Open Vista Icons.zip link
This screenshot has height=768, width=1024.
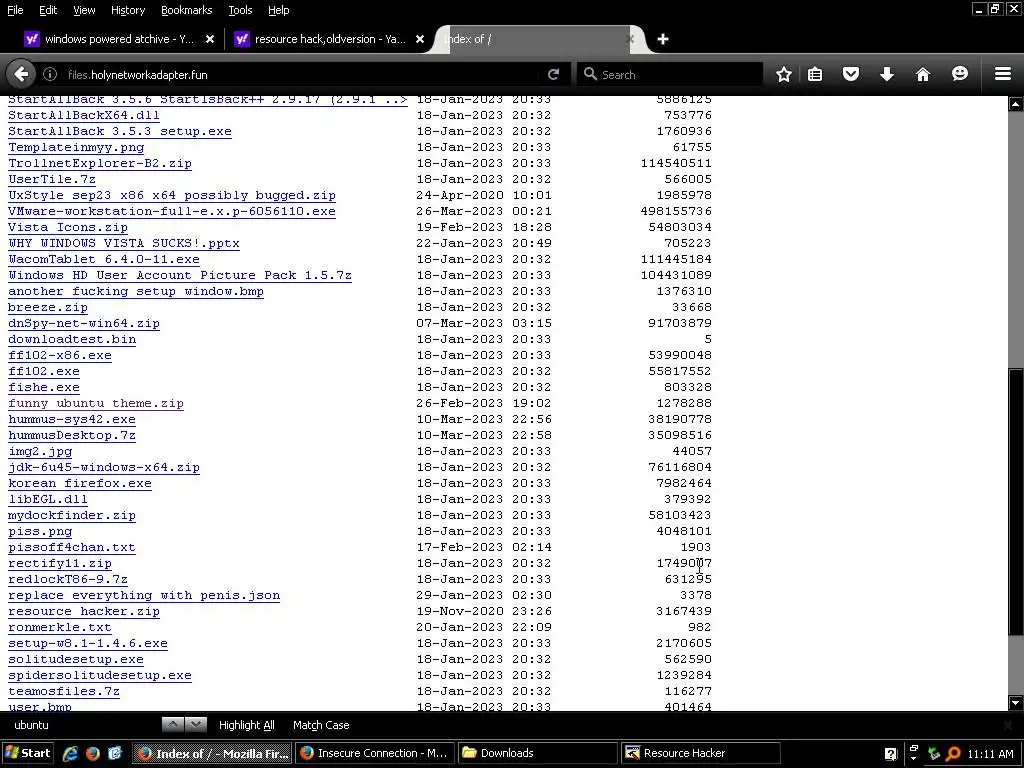[x=68, y=227]
